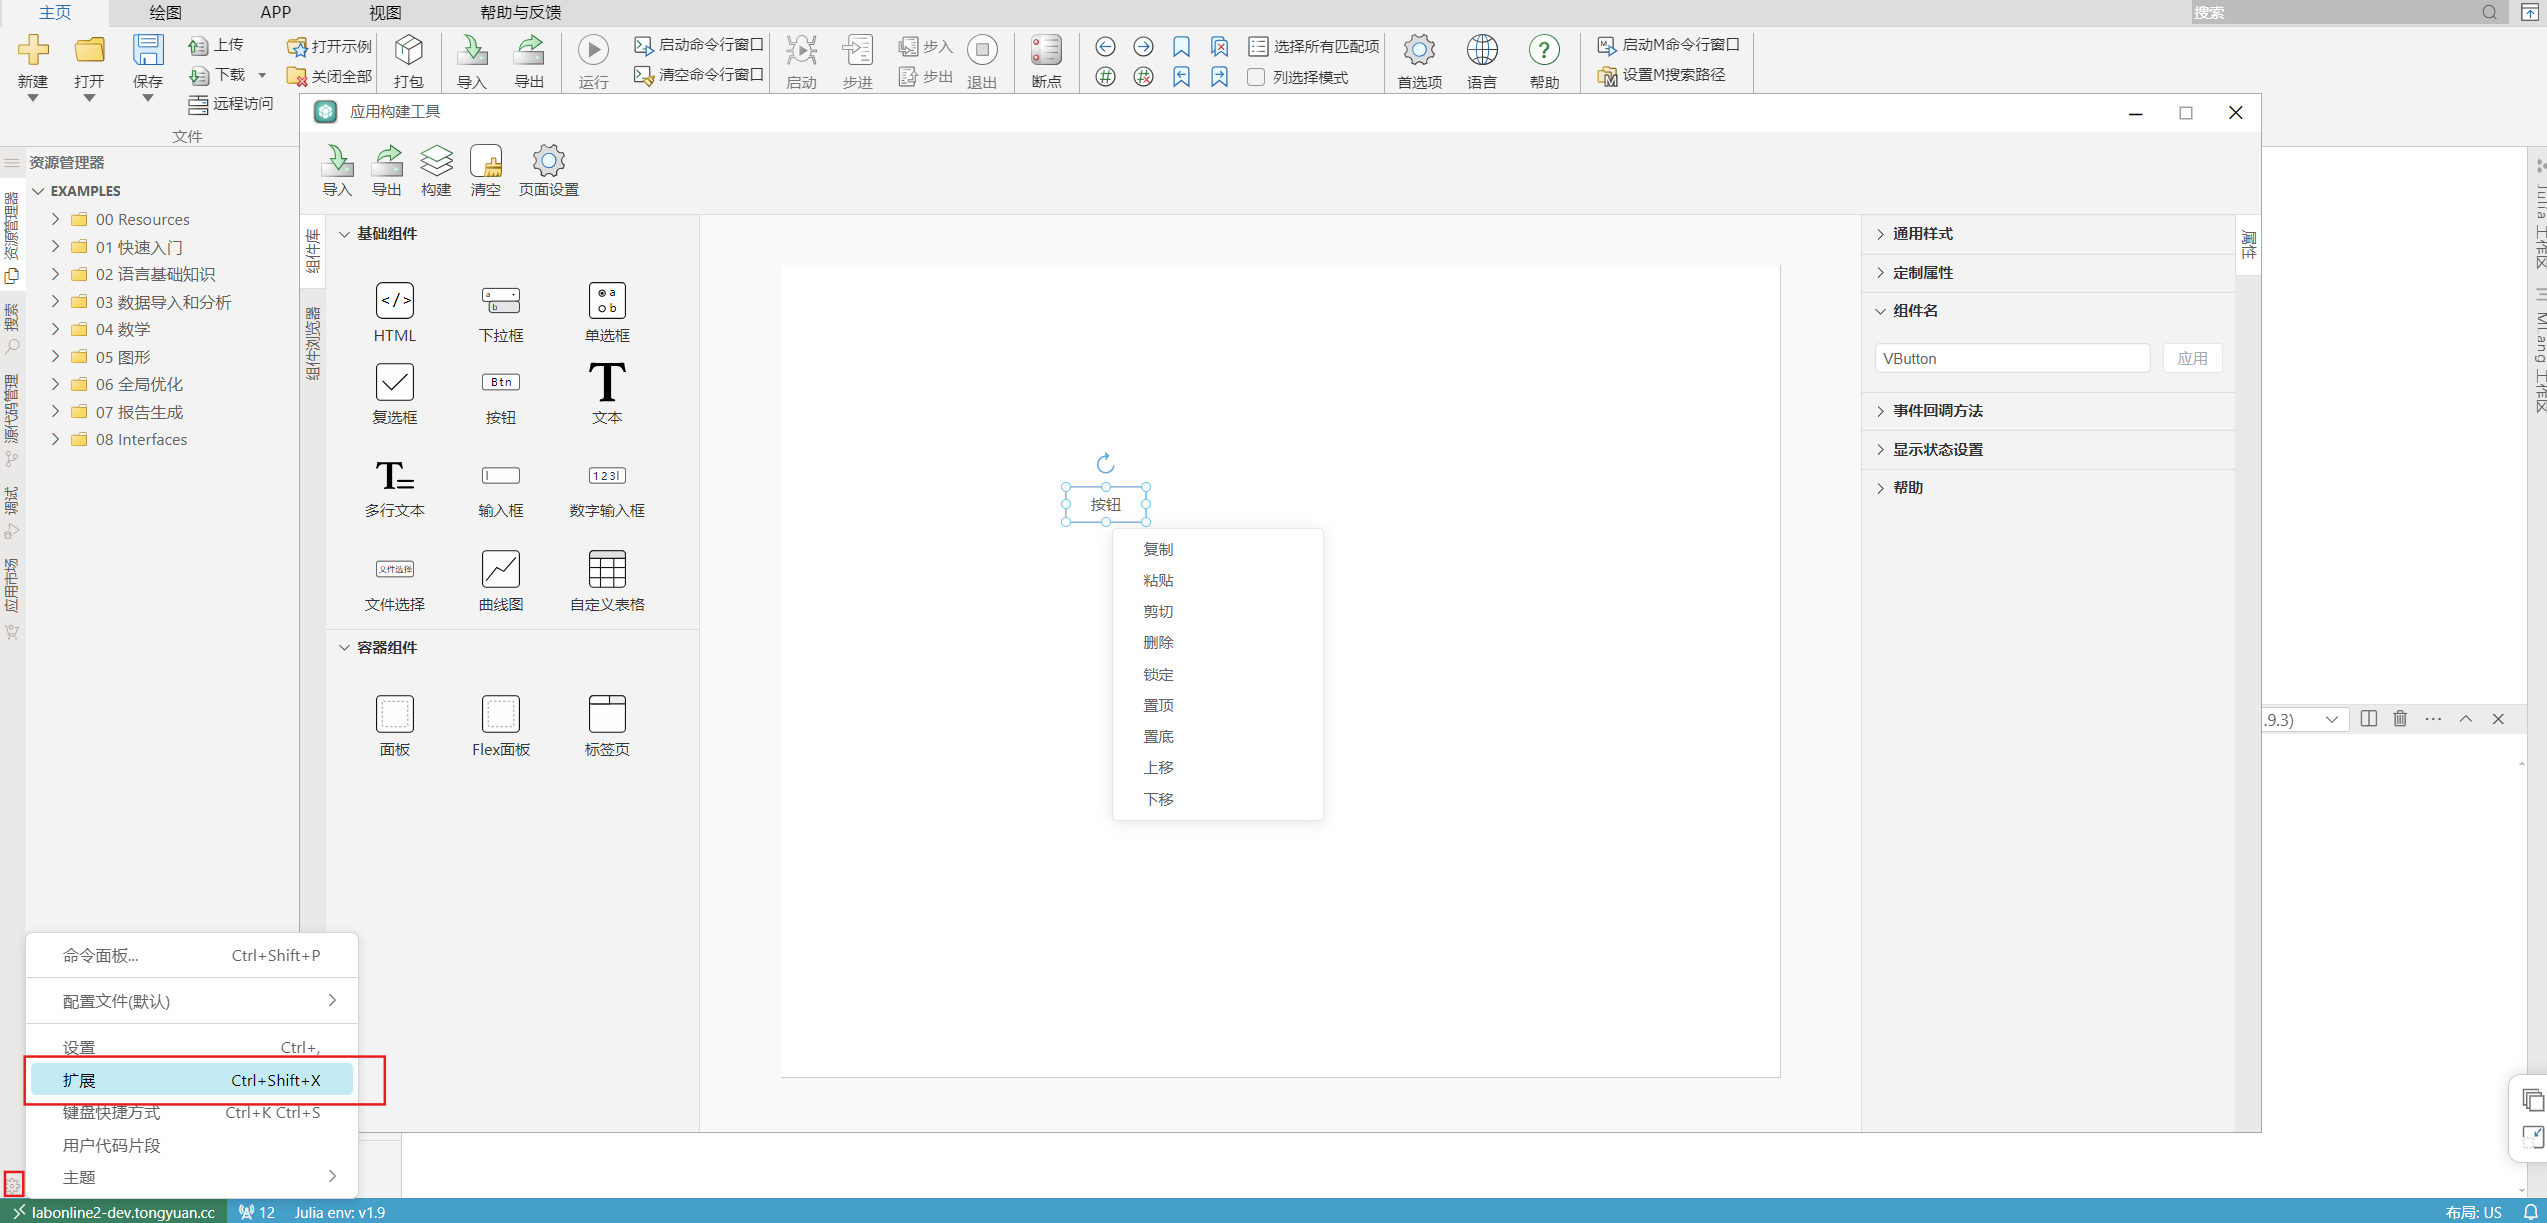Collapse the 基础组件 group
Screen dimensions: 2547x1223
[x=344, y=234]
